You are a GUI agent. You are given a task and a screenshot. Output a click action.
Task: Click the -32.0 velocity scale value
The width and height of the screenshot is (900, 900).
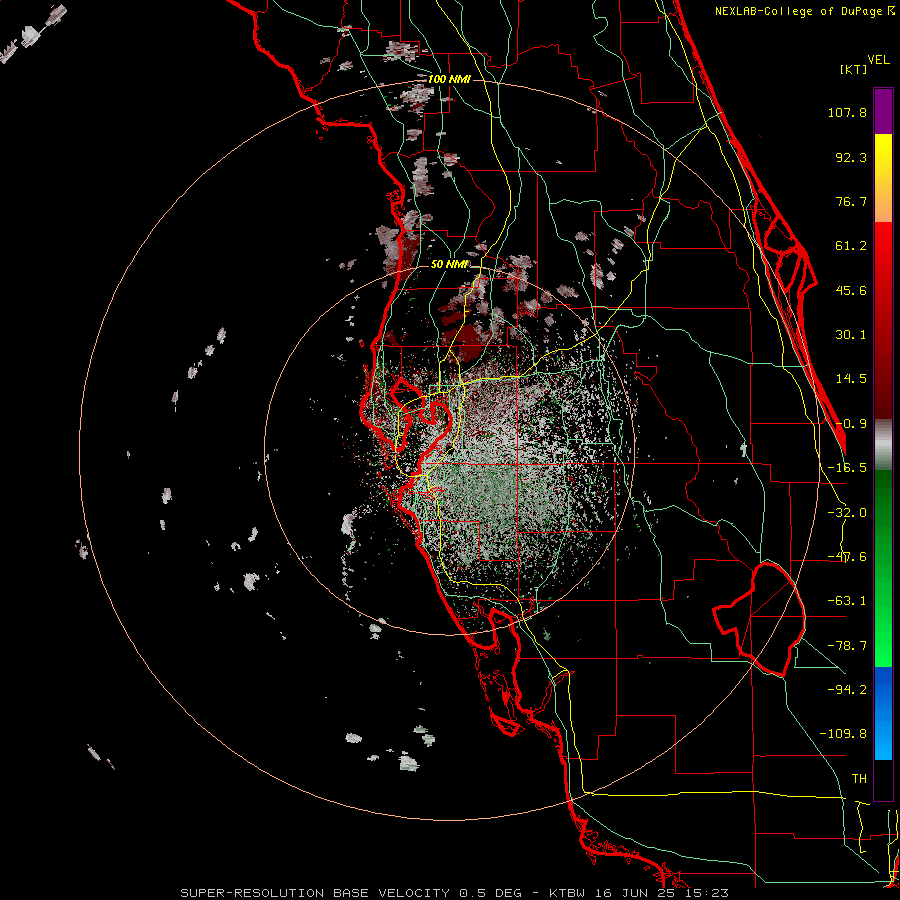[x=847, y=513]
